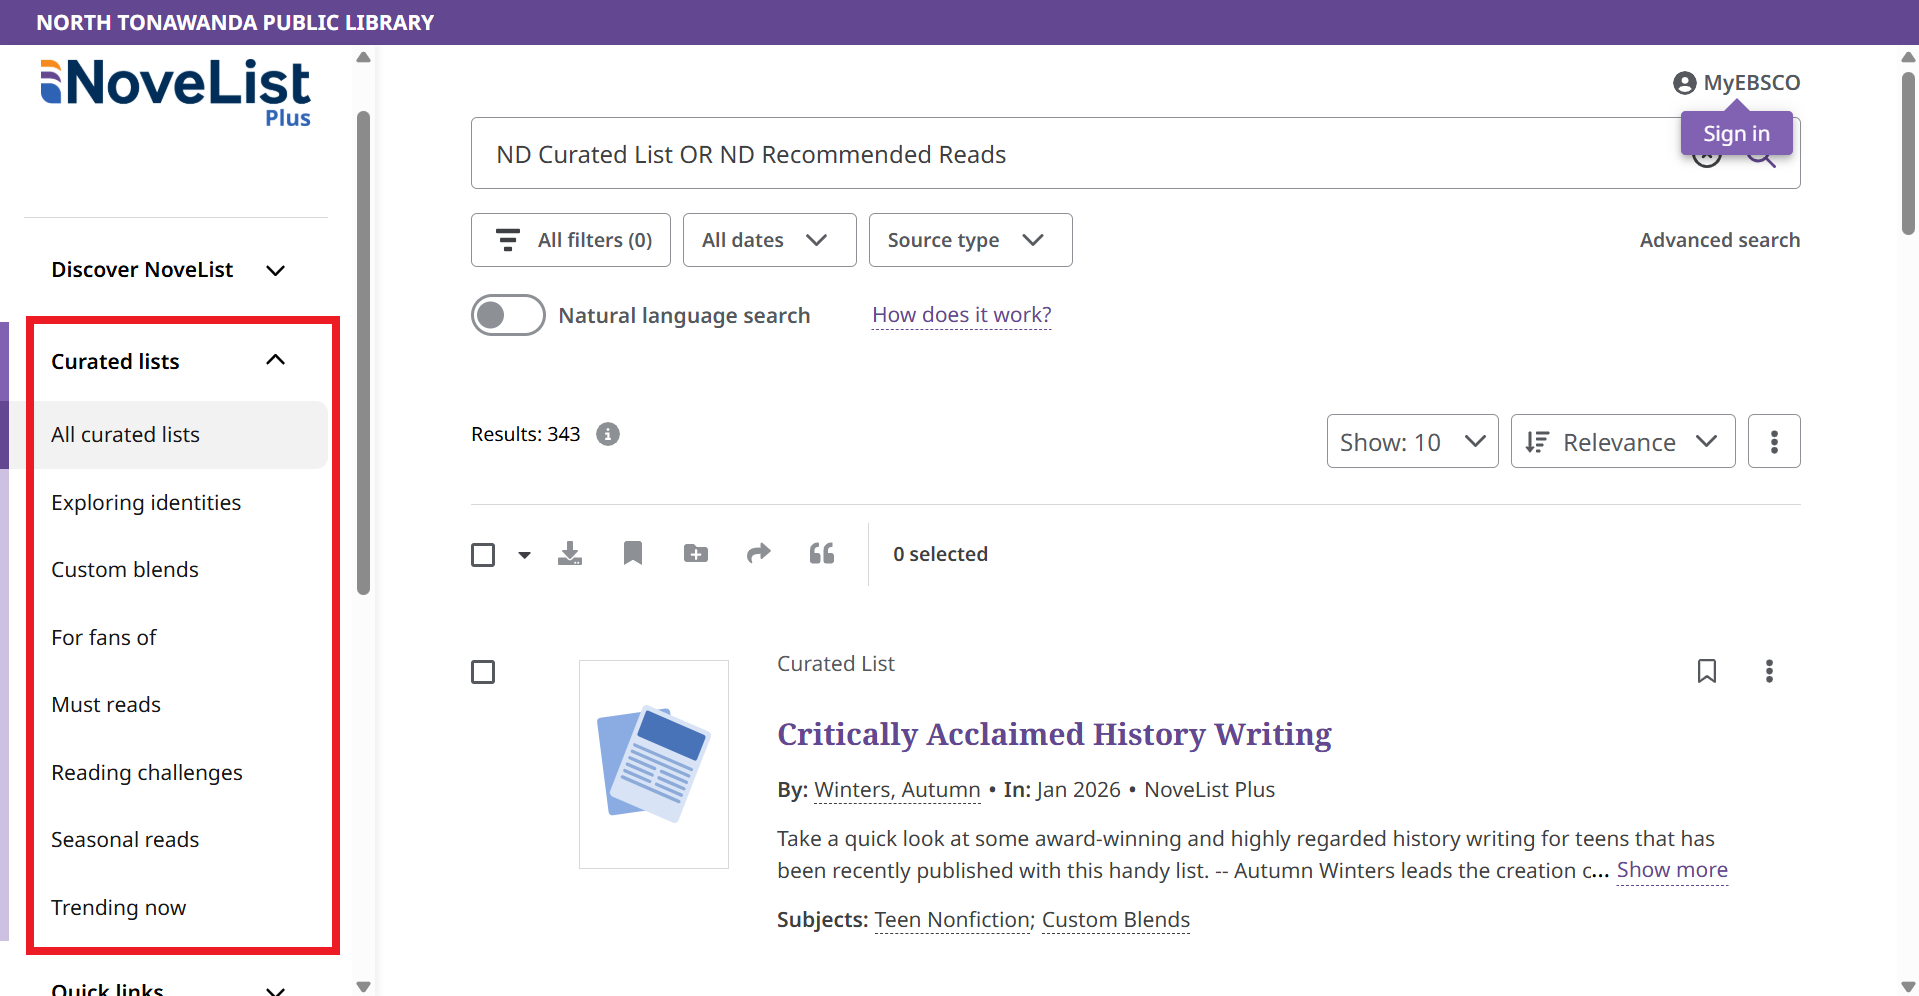Open the results display options kebab menu
Viewport: 1919px width, 996px height.
click(x=1774, y=441)
